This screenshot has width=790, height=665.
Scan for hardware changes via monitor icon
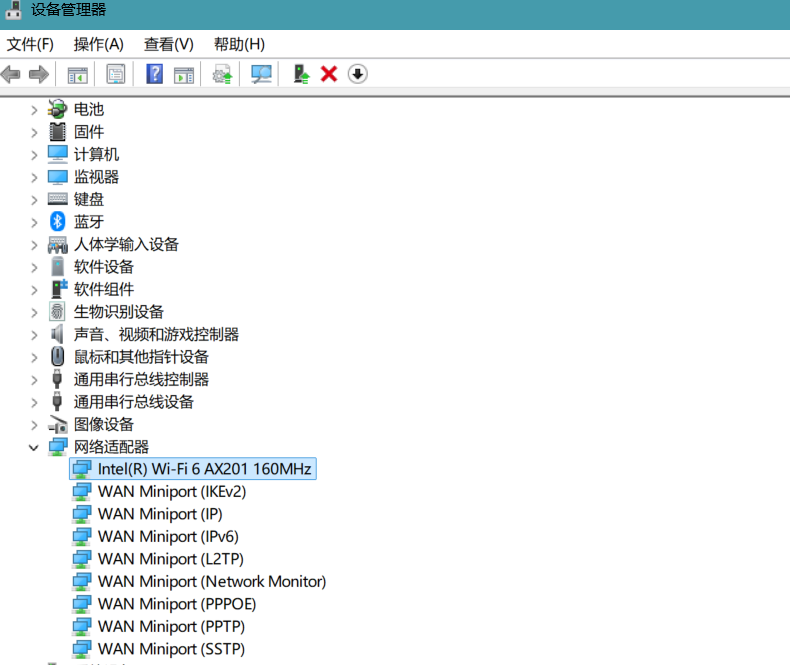coord(262,74)
